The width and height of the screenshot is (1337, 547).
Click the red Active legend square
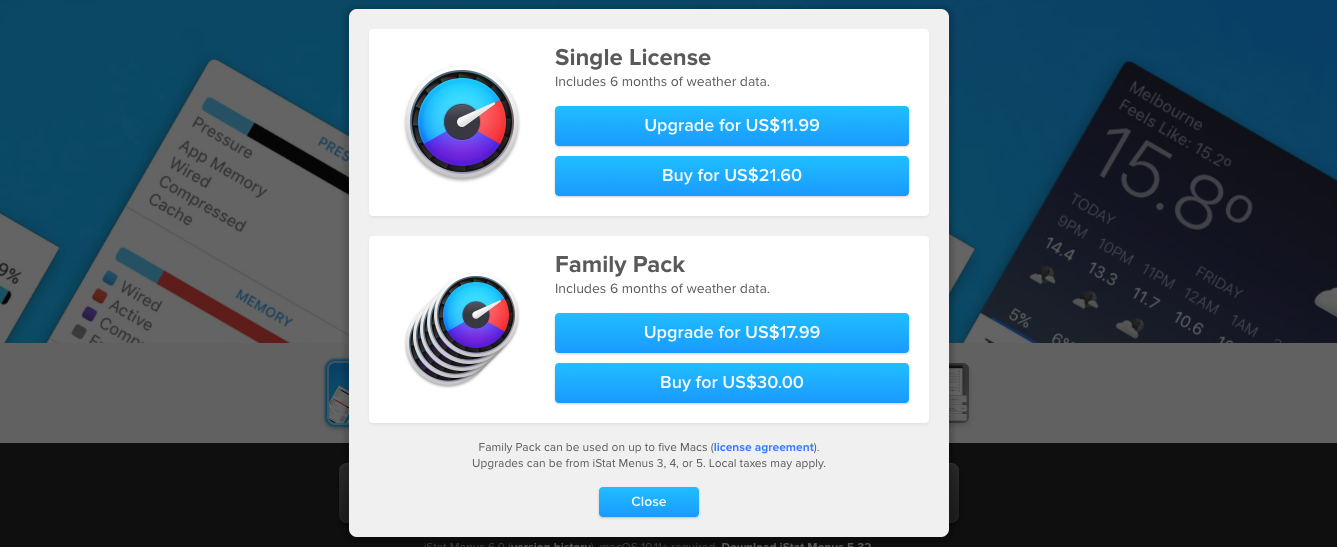[x=99, y=296]
